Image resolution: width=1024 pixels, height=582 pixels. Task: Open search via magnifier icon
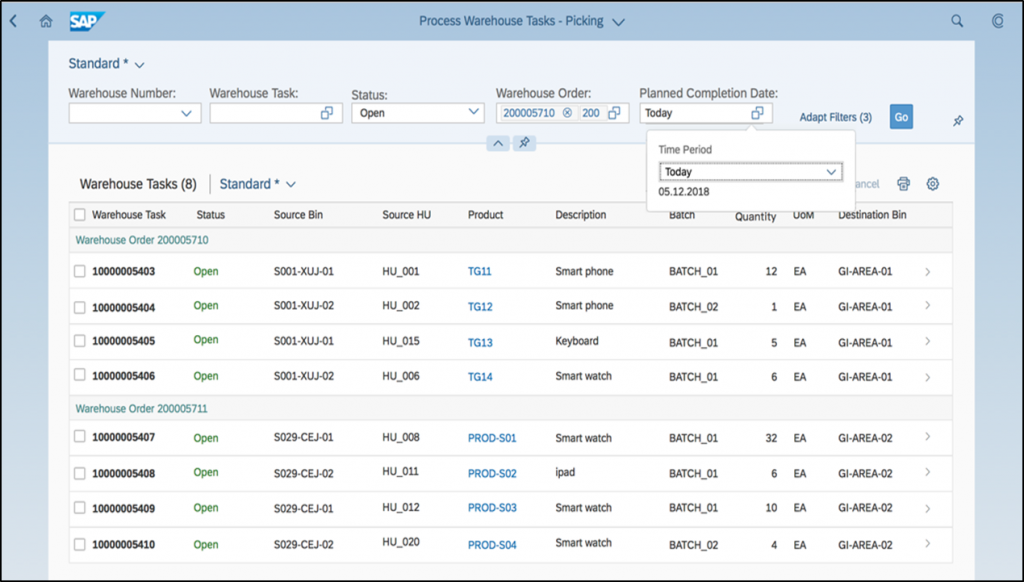tap(957, 21)
